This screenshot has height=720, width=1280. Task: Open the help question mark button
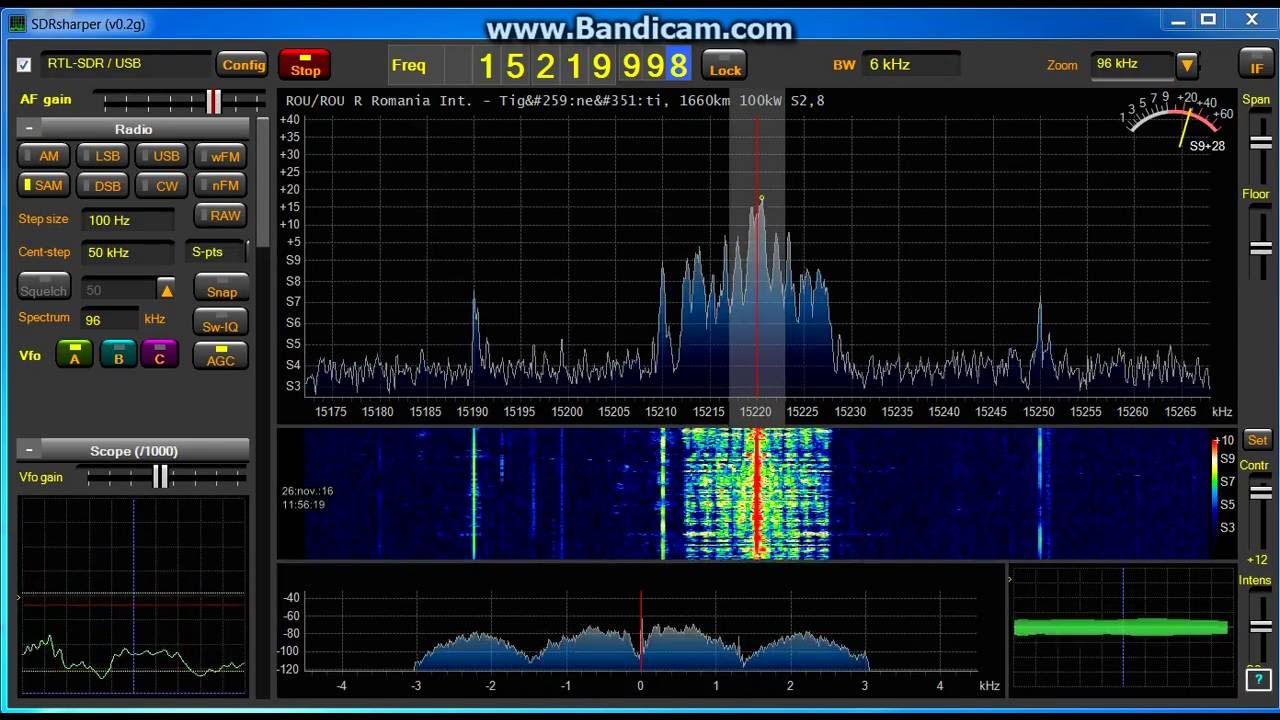(x=1258, y=680)
